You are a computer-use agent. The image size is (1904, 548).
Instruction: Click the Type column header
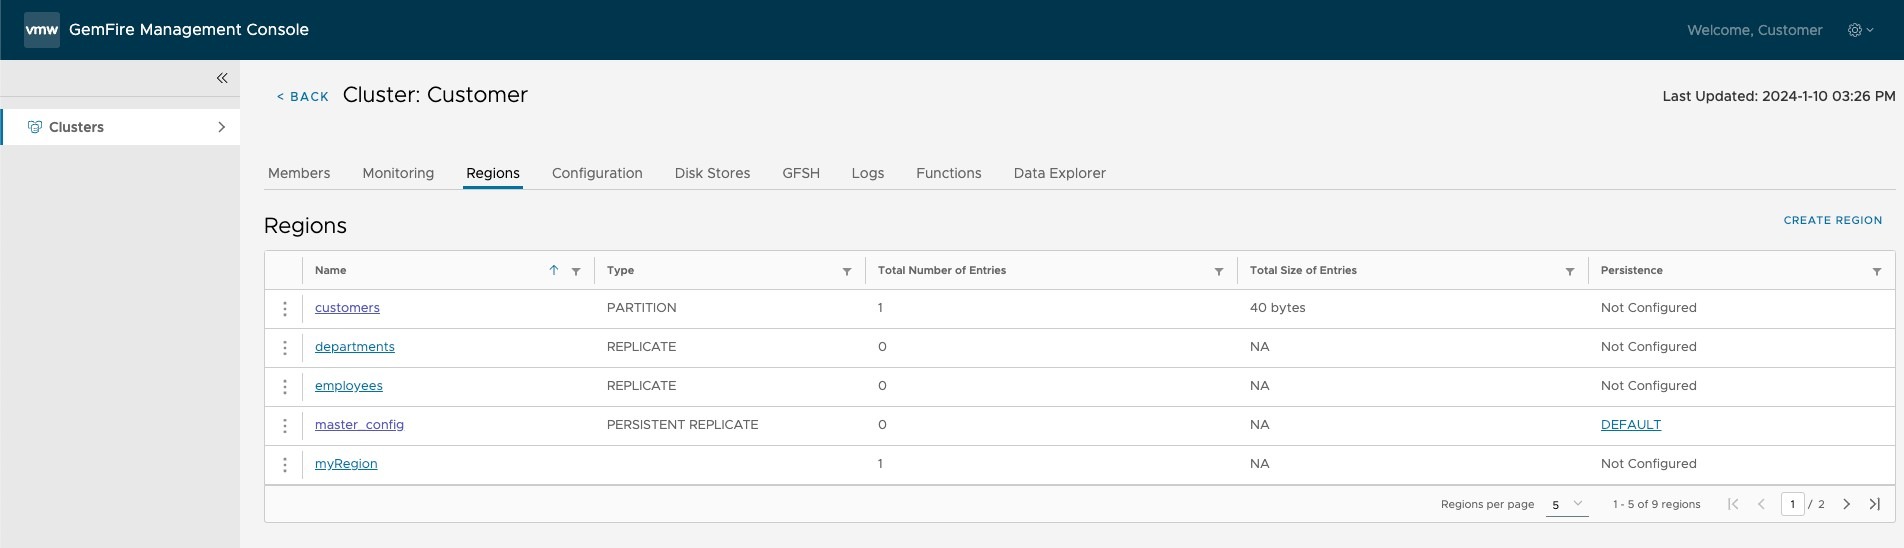point(620,270)
